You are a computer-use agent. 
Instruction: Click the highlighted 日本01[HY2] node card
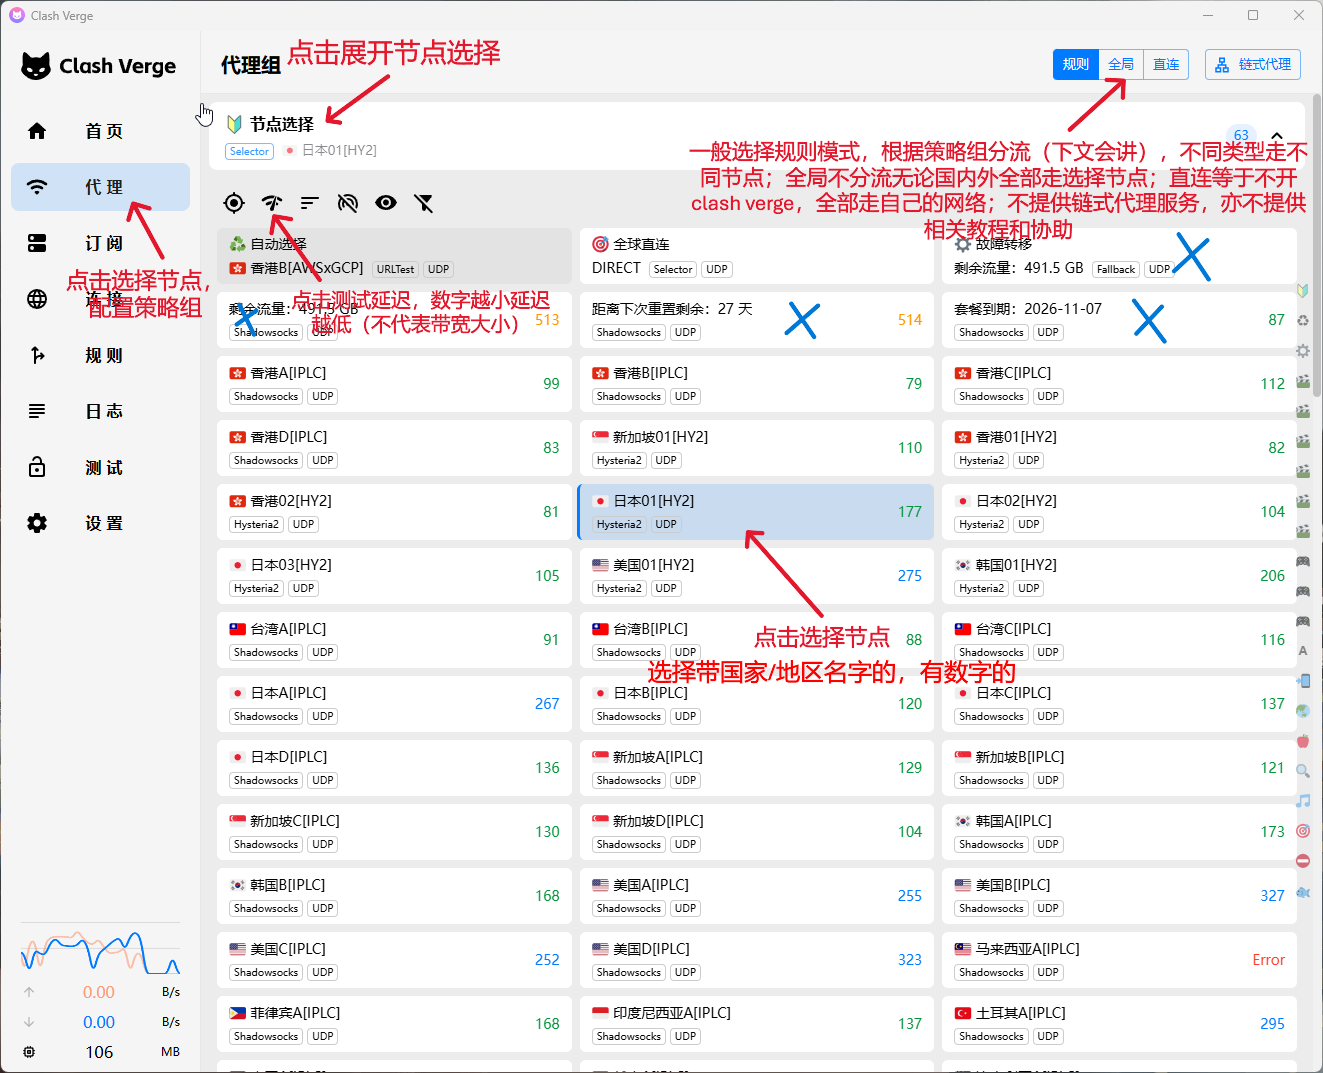[756, 512]
